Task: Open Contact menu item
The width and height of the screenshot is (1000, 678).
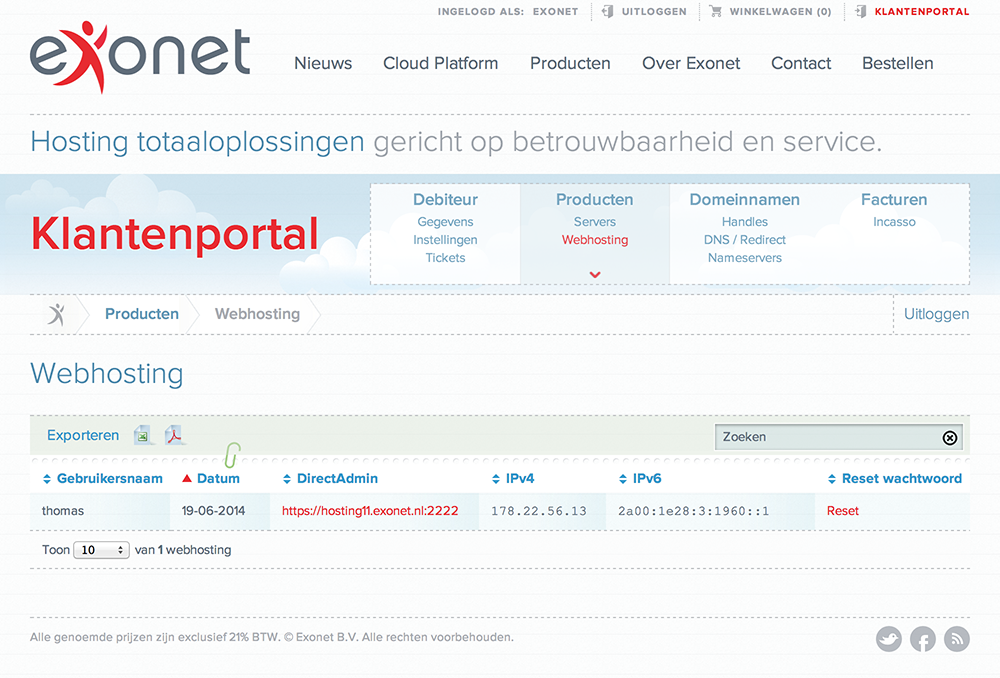Action: point(801,63)
